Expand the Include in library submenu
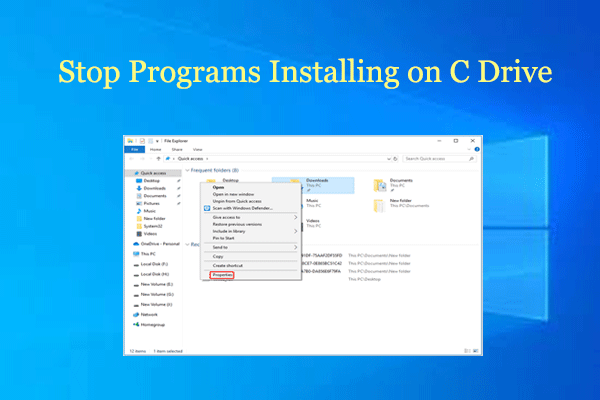The width and height of the screenshot is (600, 400). (x=295, y=231)
